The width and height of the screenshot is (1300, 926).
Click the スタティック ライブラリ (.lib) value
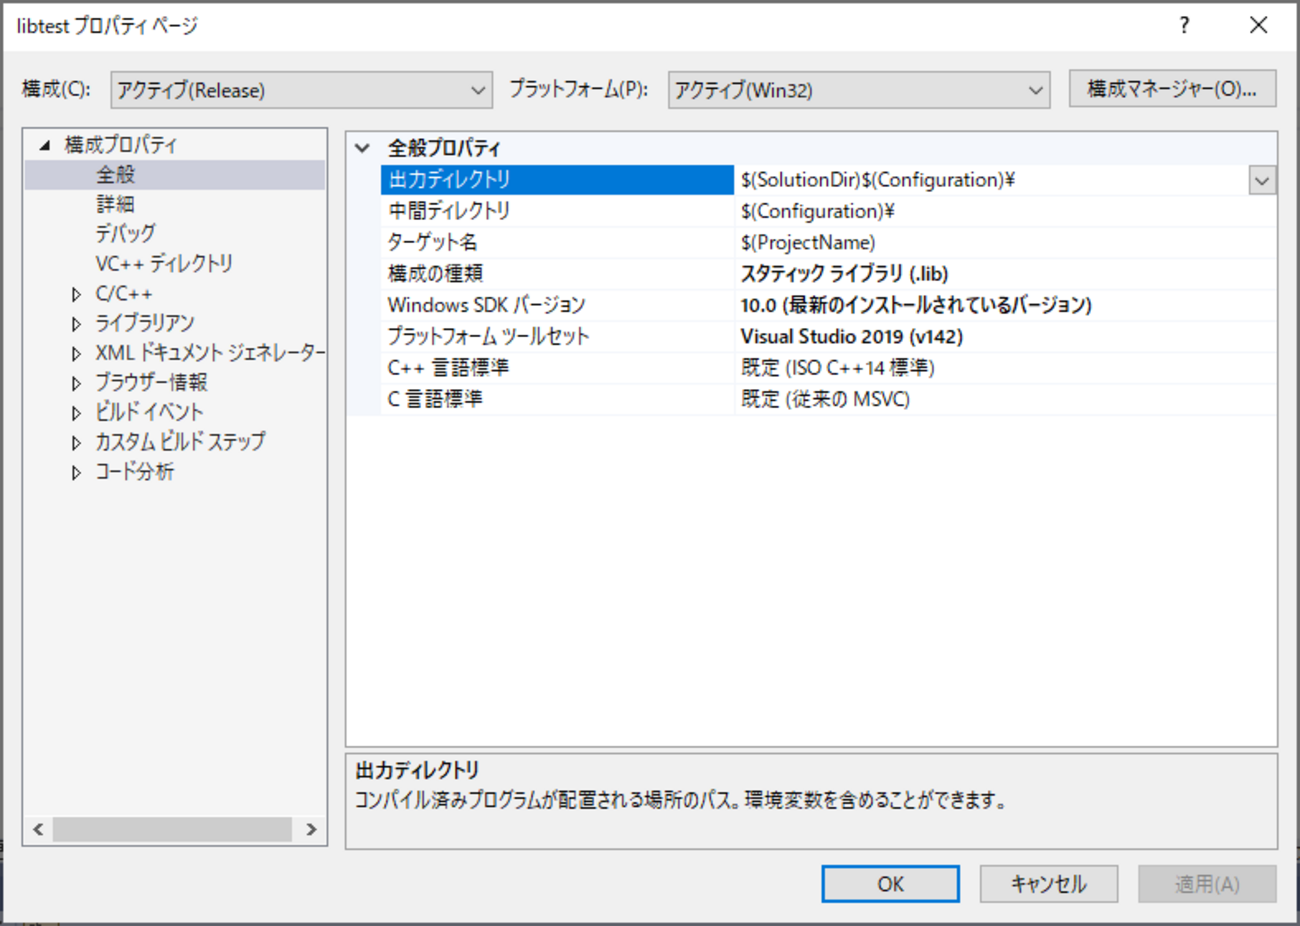coord(1005,274)
